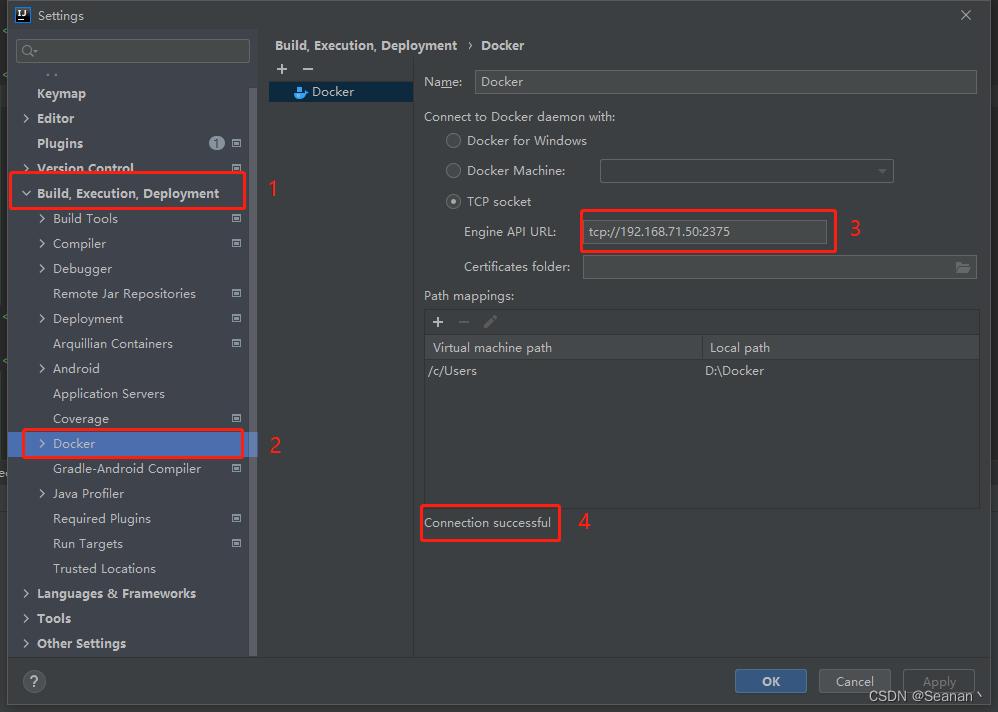This screenshot has height=712, width=998.
Task: Click the remove Docker configuration minus icon
Action: click(308, 69)
